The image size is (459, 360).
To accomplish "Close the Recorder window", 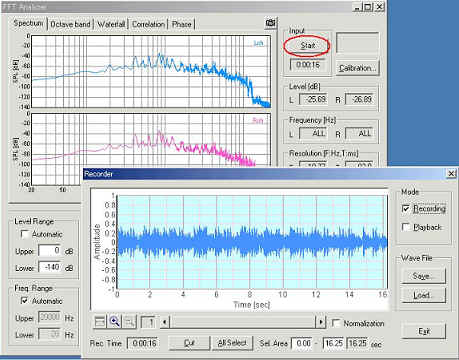I will click(451, 173).
